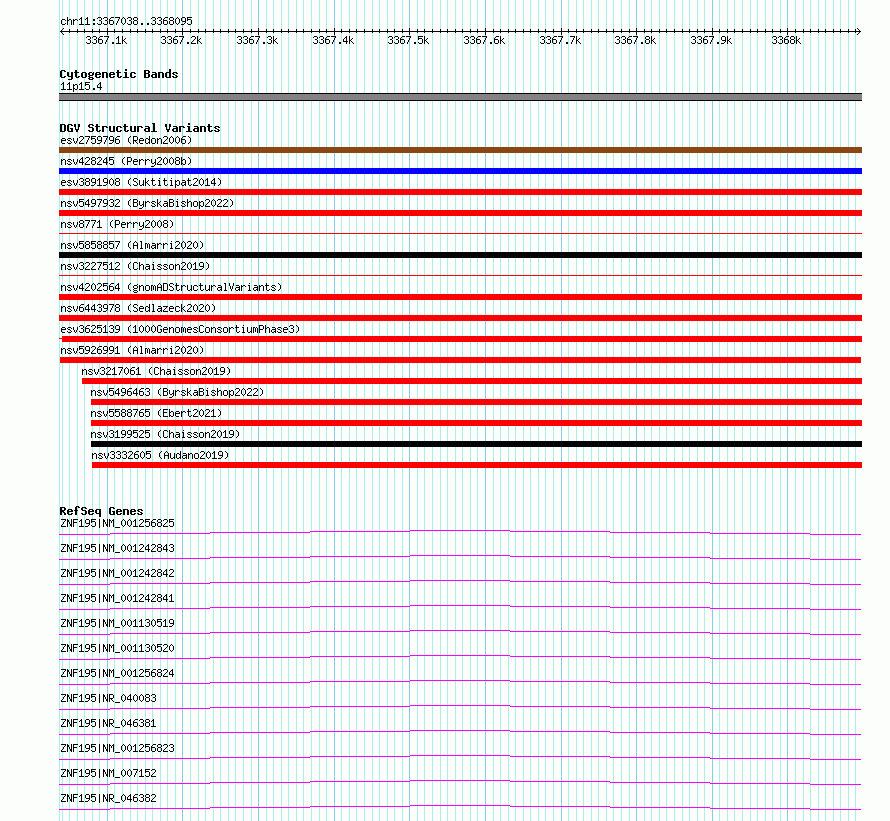The height and width of the screenshot is (821, 890).
Task: Click the black nsv3199525 variant bar
Action: [476, 444]
